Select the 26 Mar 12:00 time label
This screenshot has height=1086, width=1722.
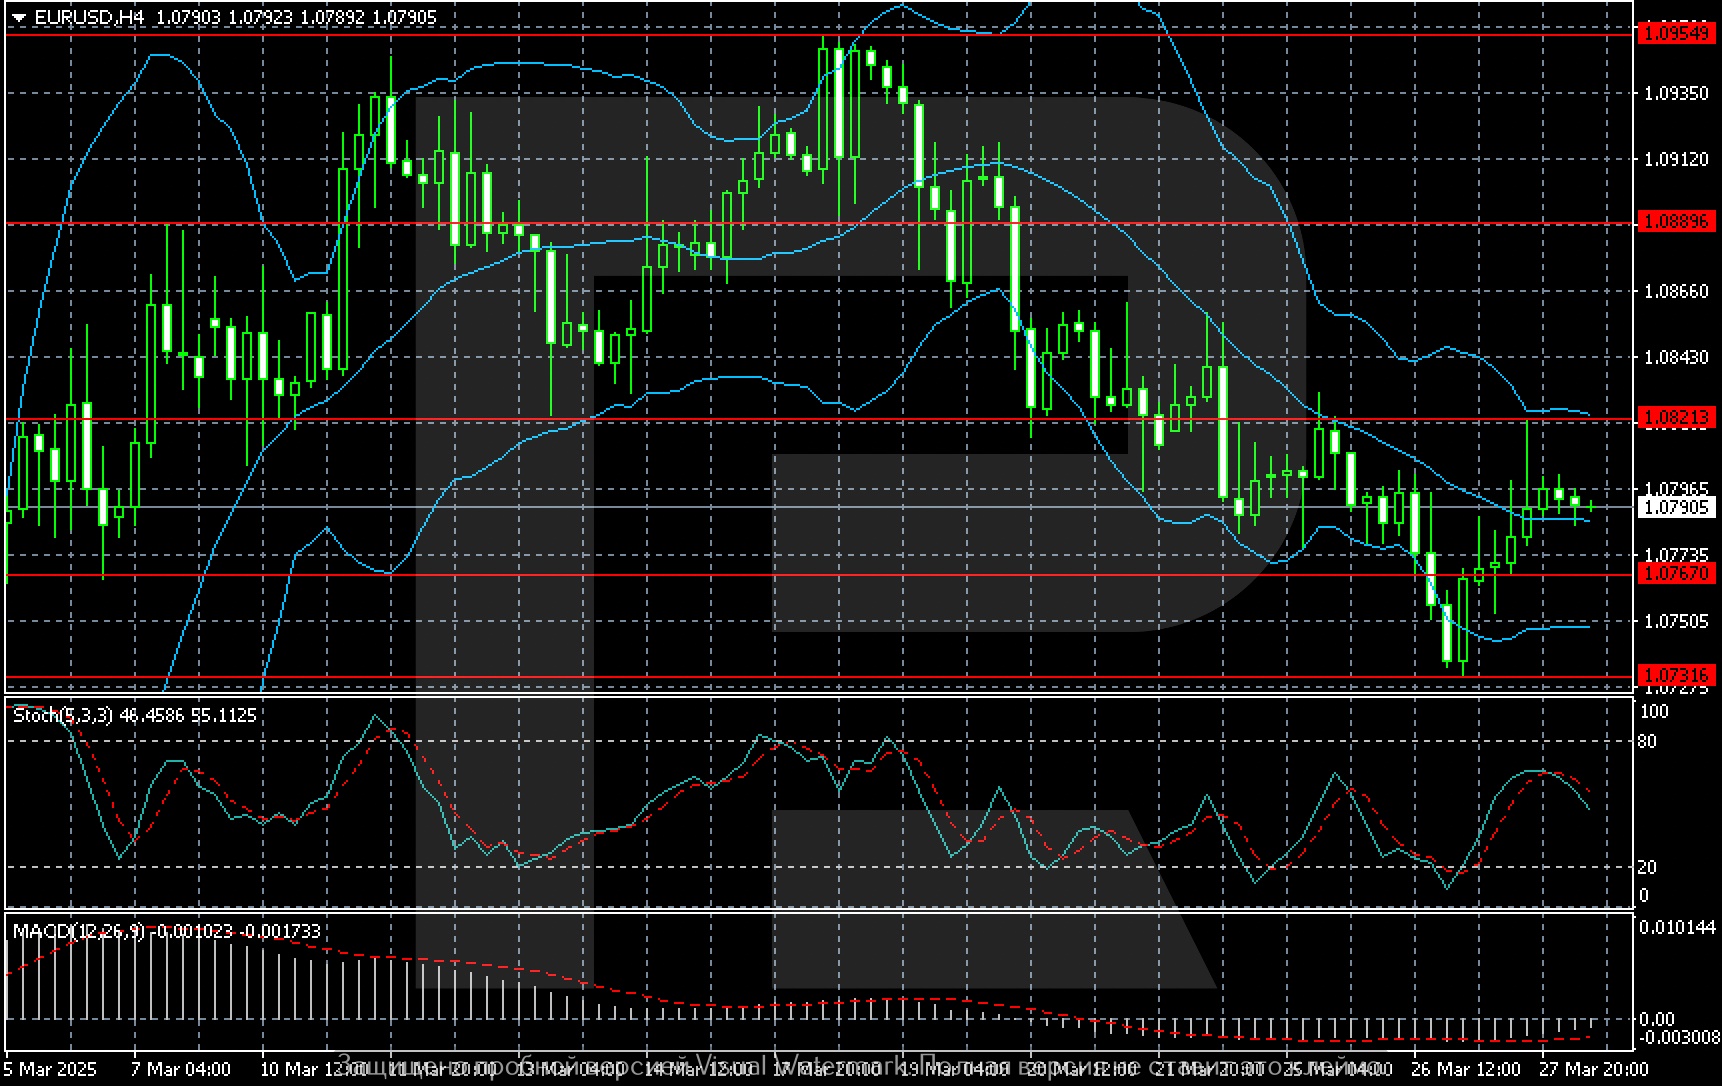tap(1465, 1069)
